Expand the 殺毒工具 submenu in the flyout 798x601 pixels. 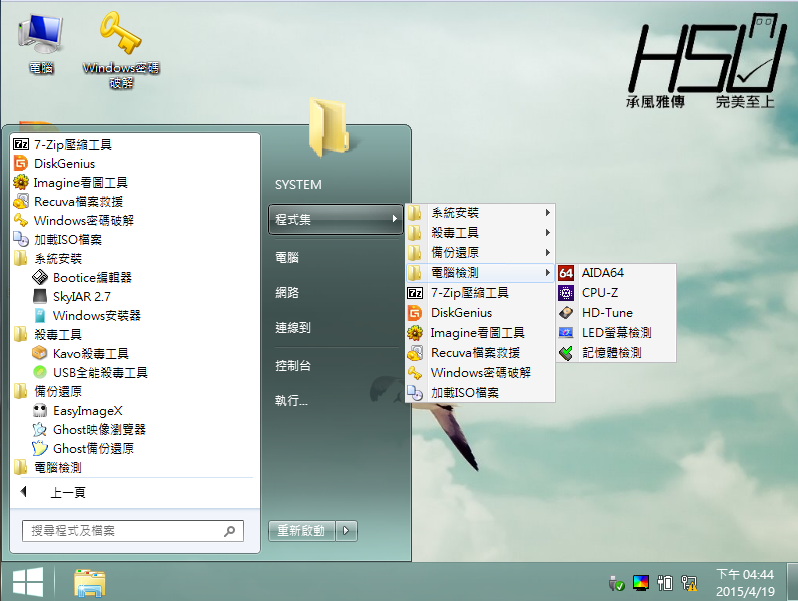click(480, 233)
